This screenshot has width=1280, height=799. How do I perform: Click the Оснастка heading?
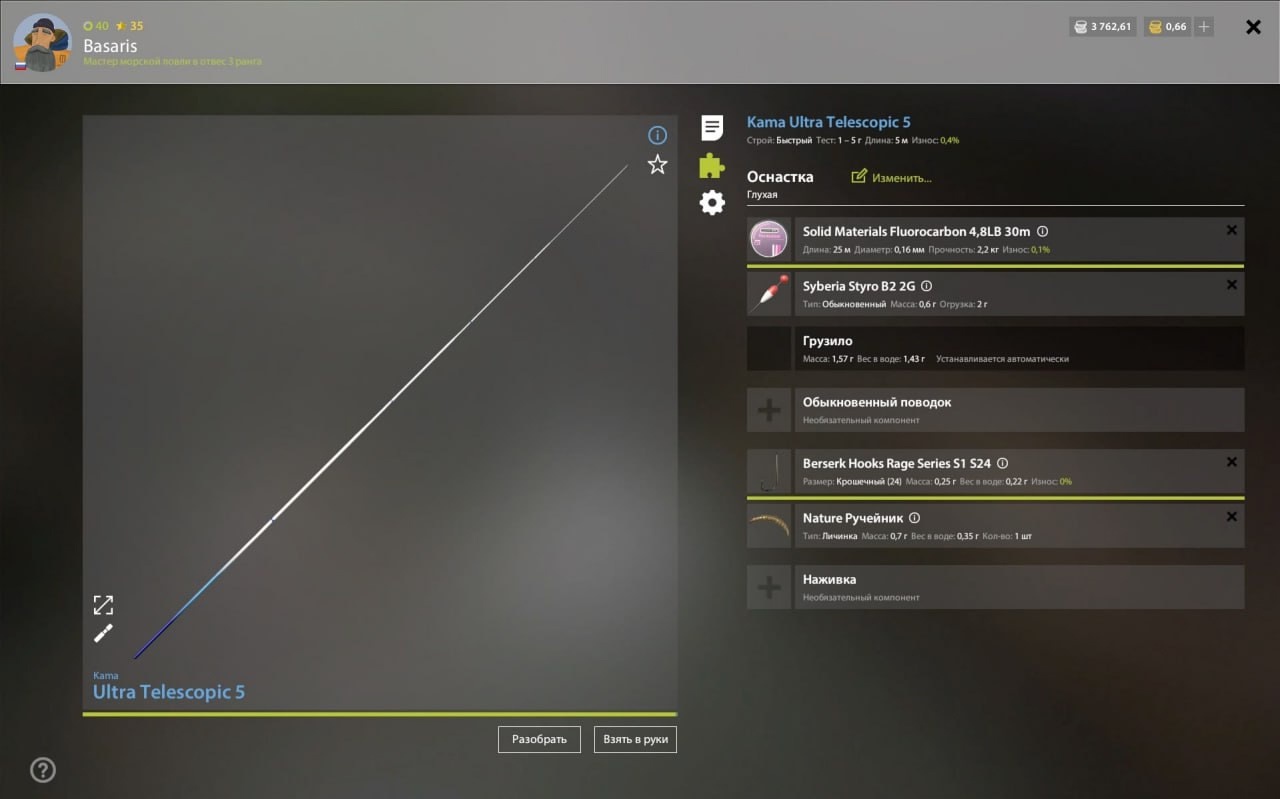(x=780, y=177)
